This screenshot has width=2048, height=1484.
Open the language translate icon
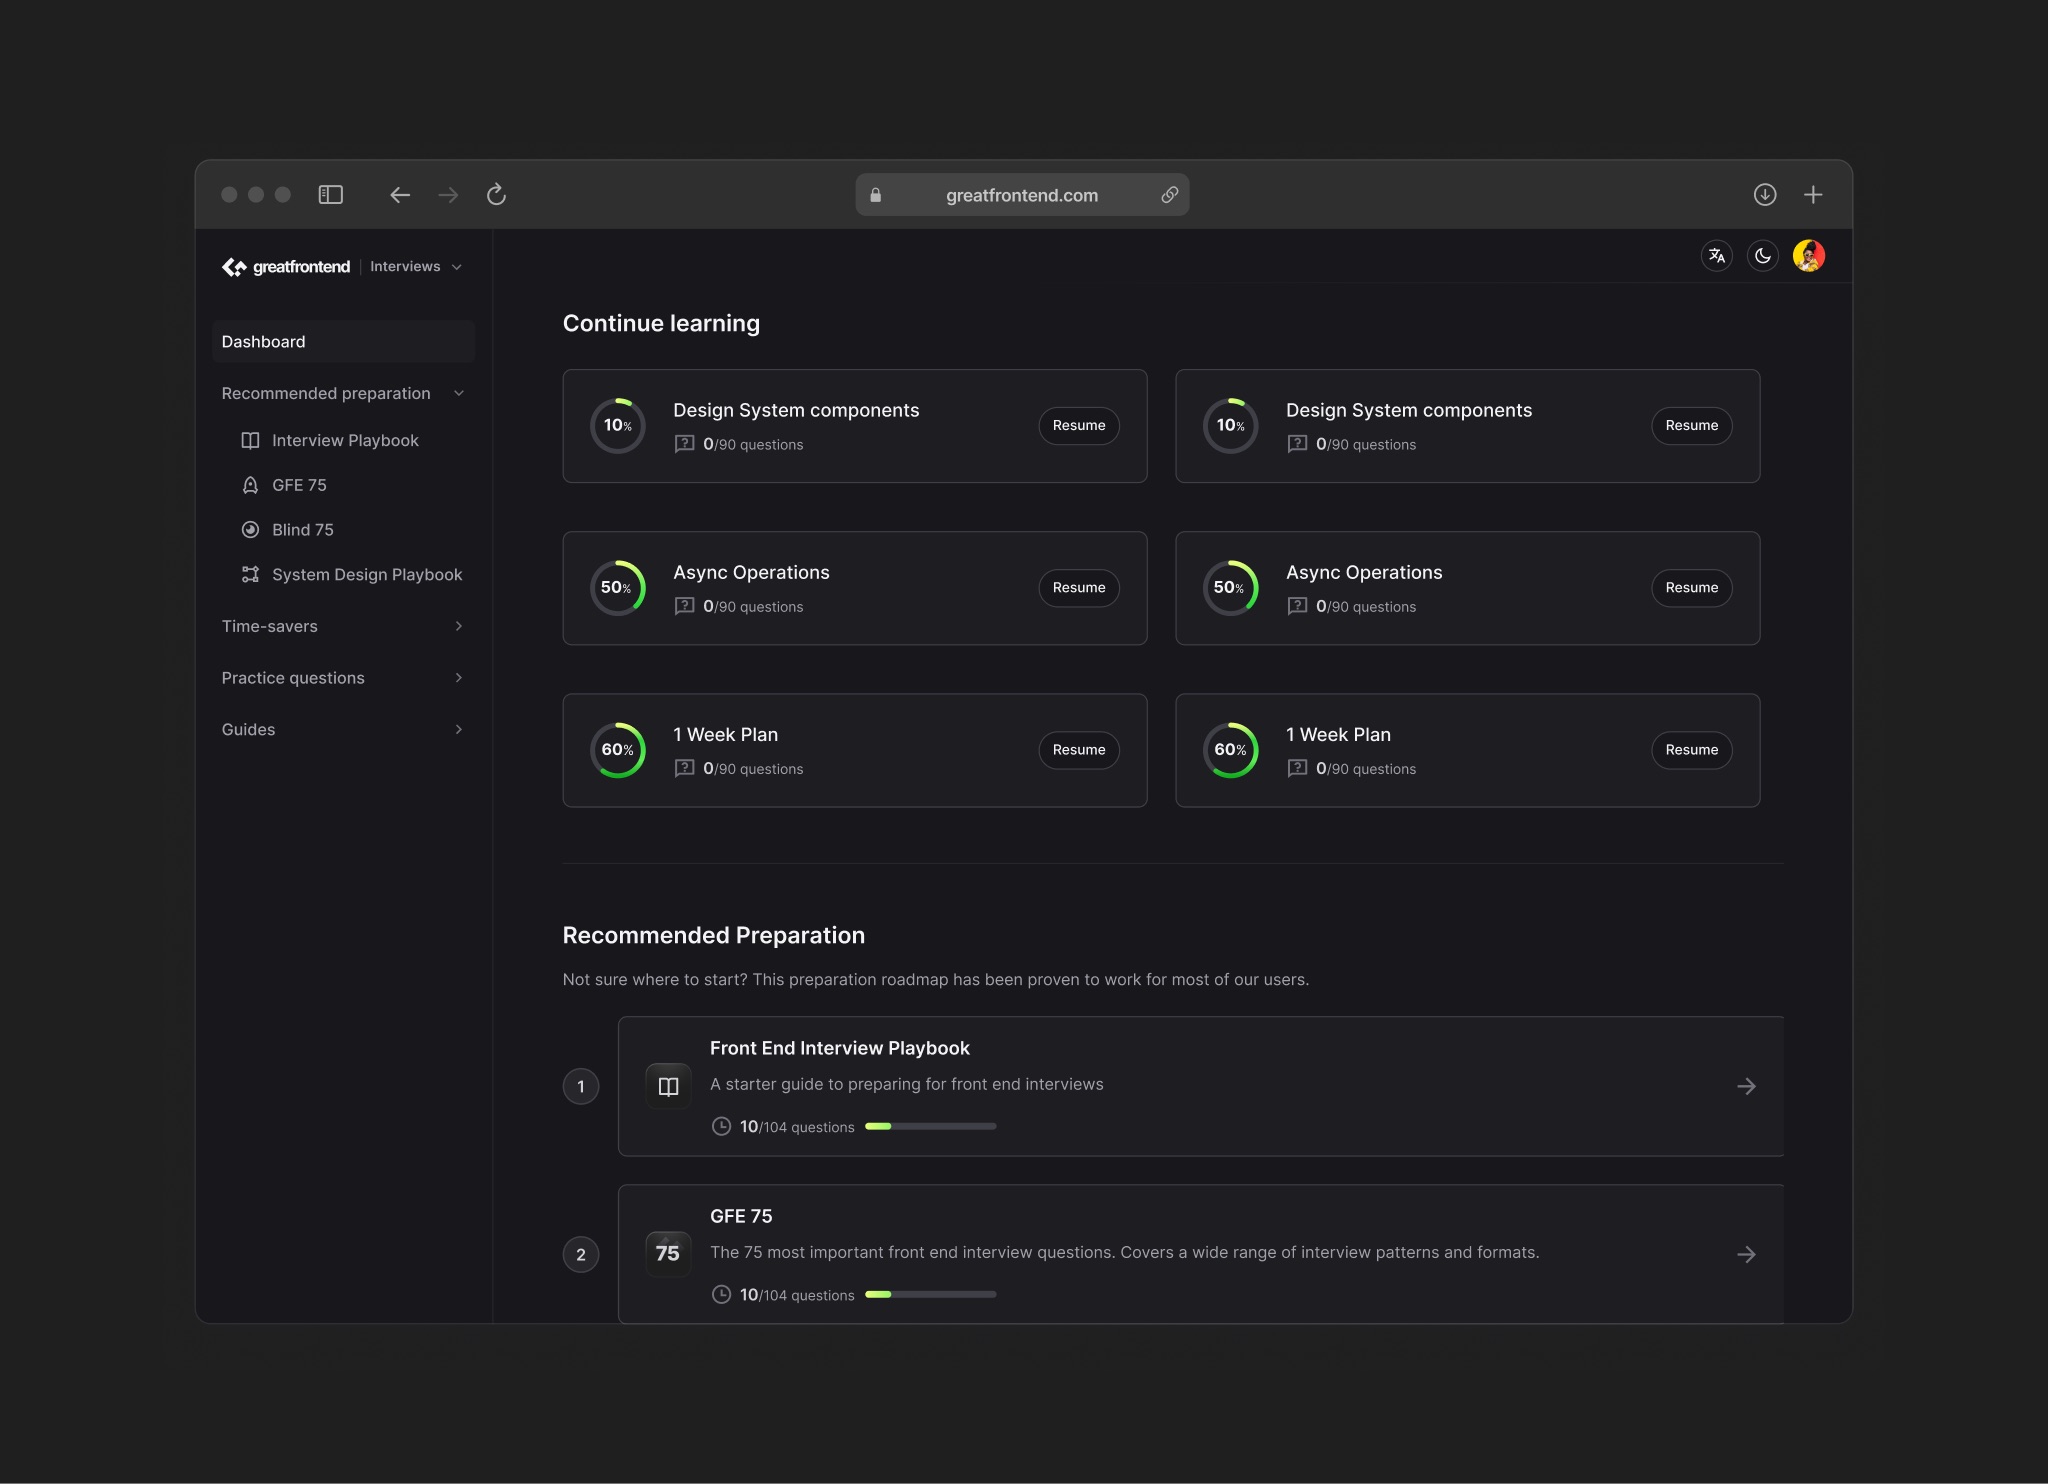click(x=1717, y=256)
